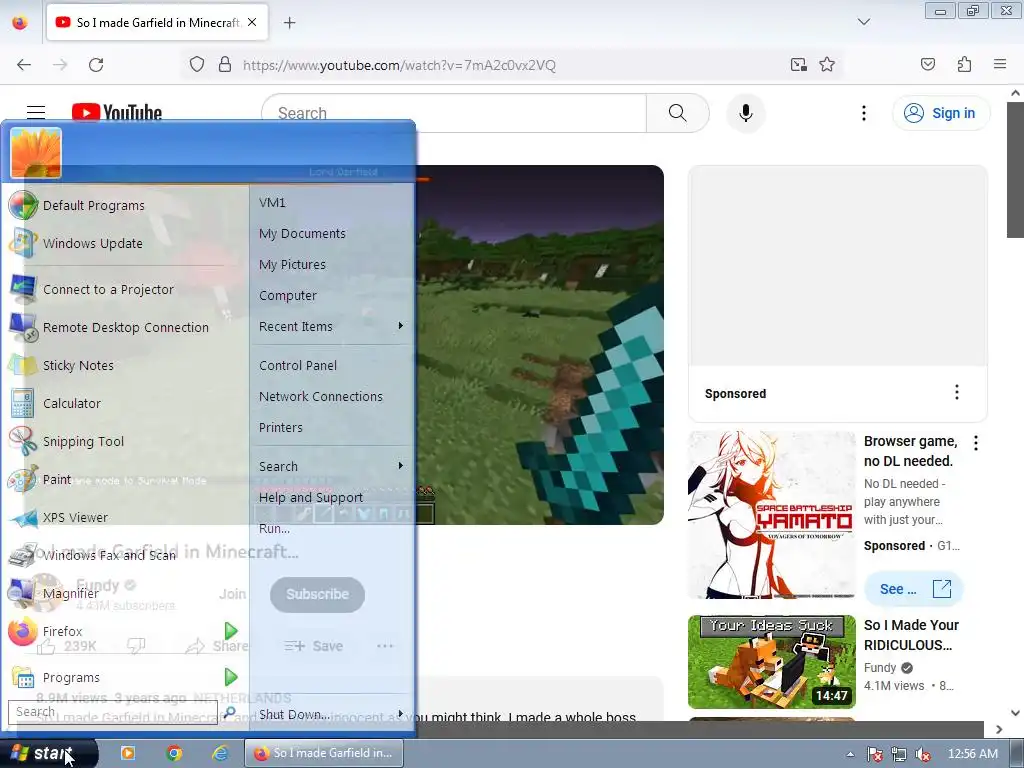Click the Start button
The width and height of the screenshot is (1024, 768).
48,753
